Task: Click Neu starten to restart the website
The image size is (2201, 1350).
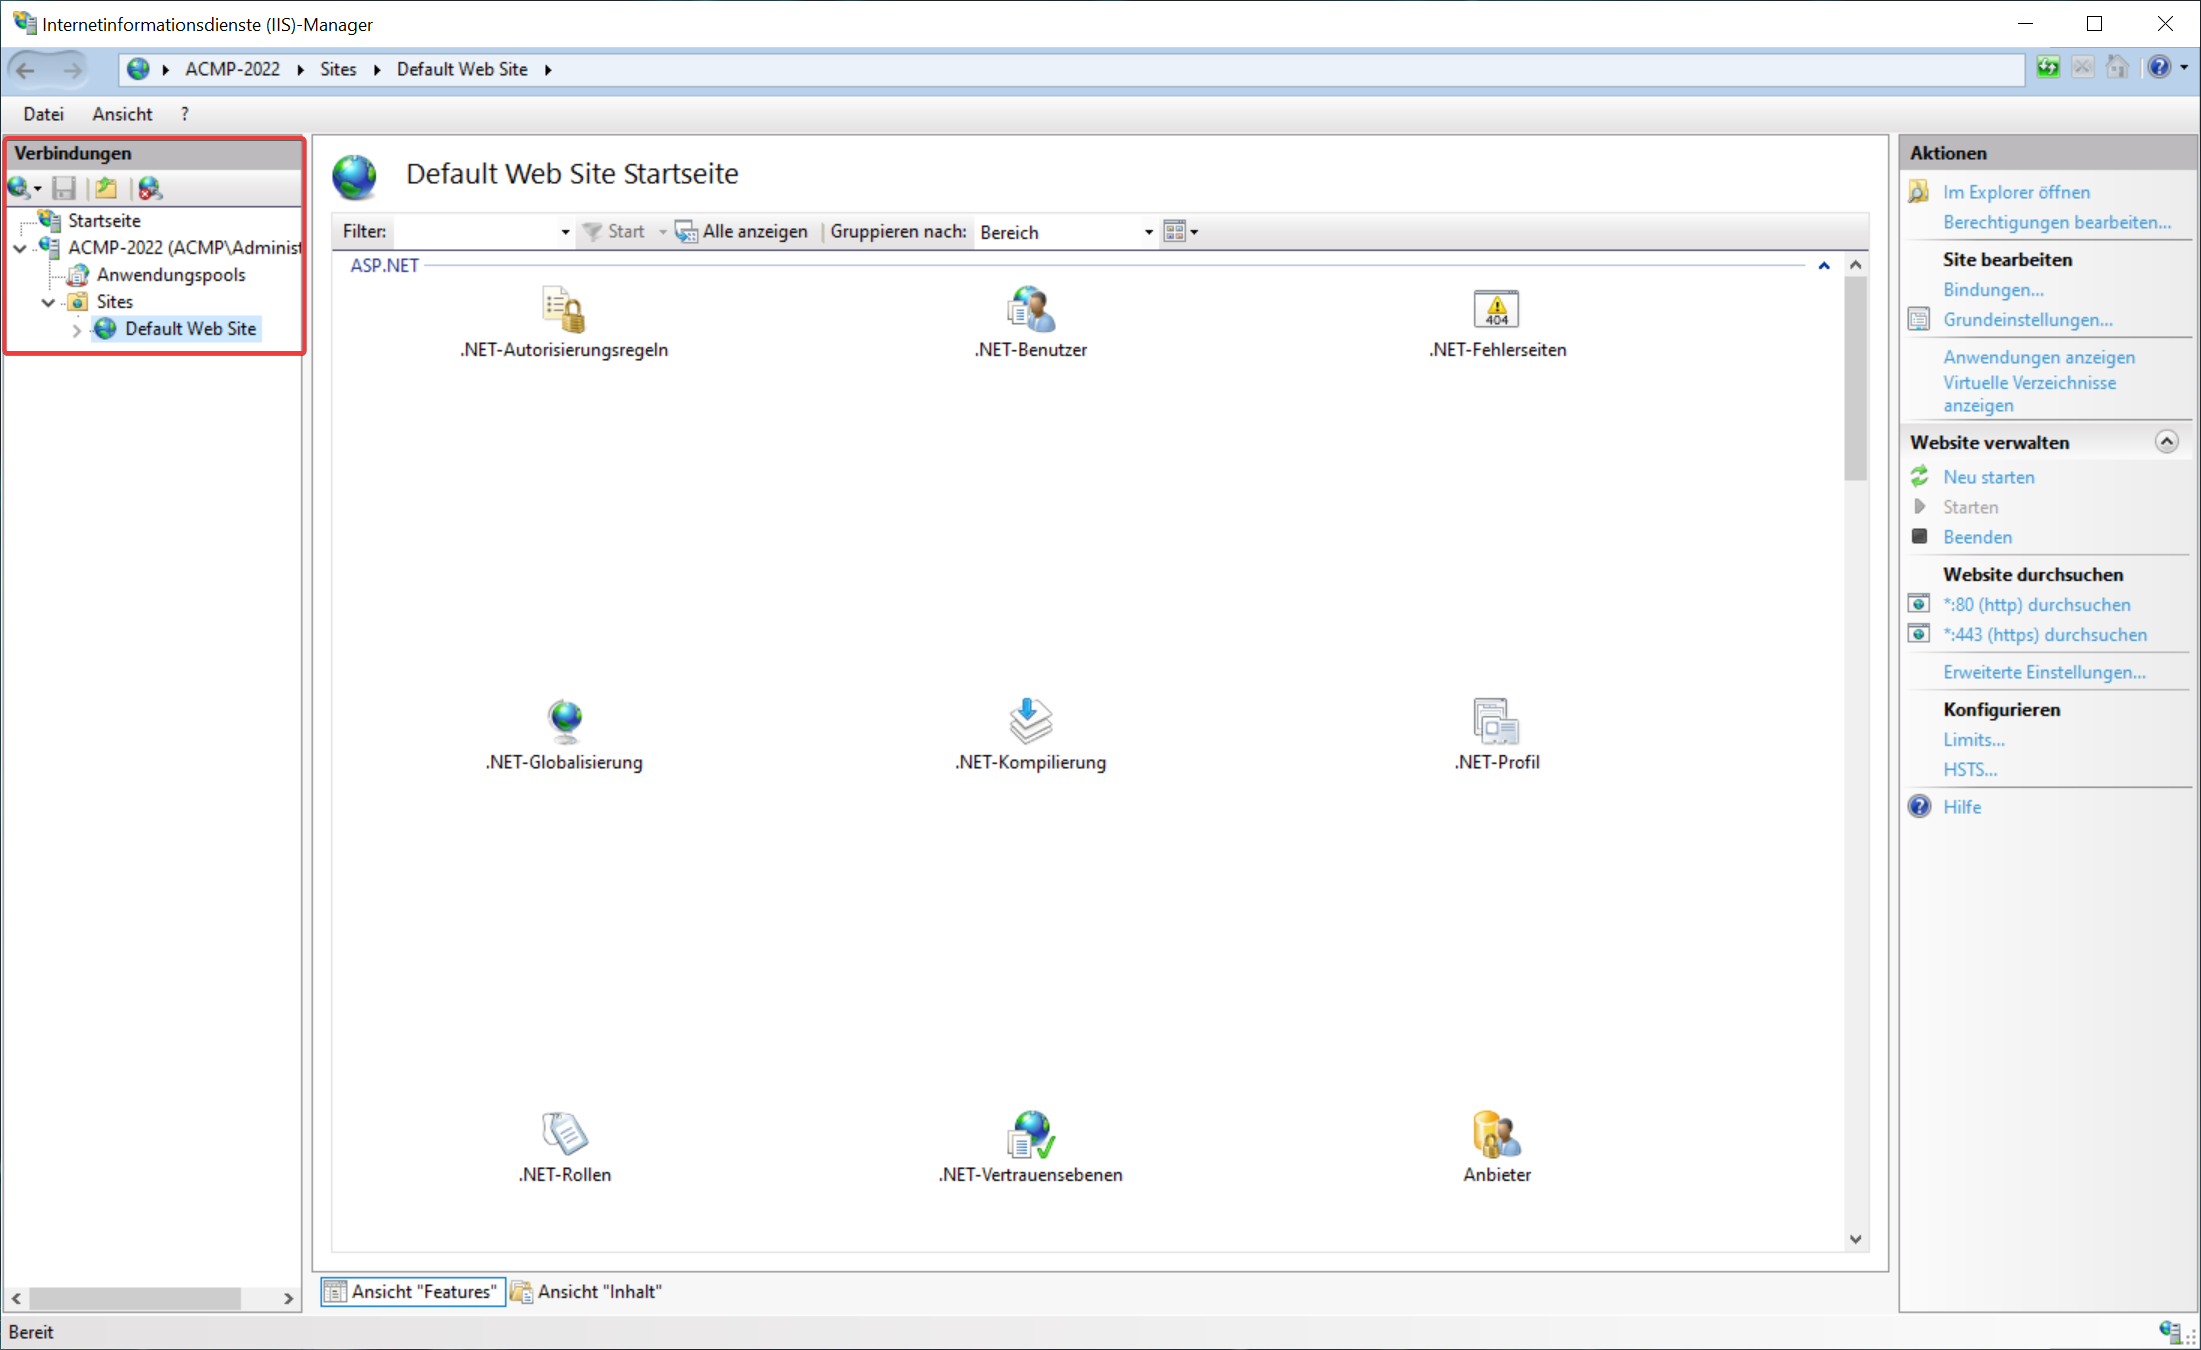Action: point(1987,477)
